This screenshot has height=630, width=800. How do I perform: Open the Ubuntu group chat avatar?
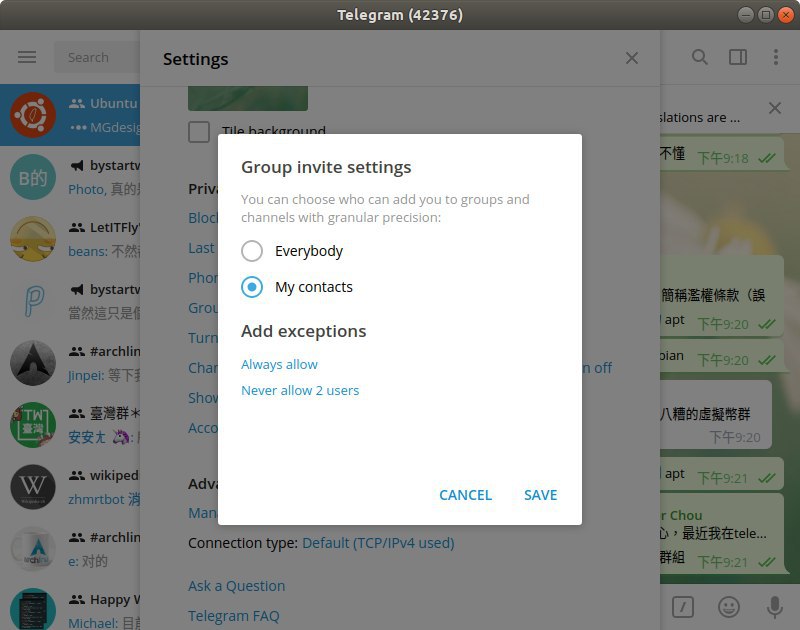point(33,115)
